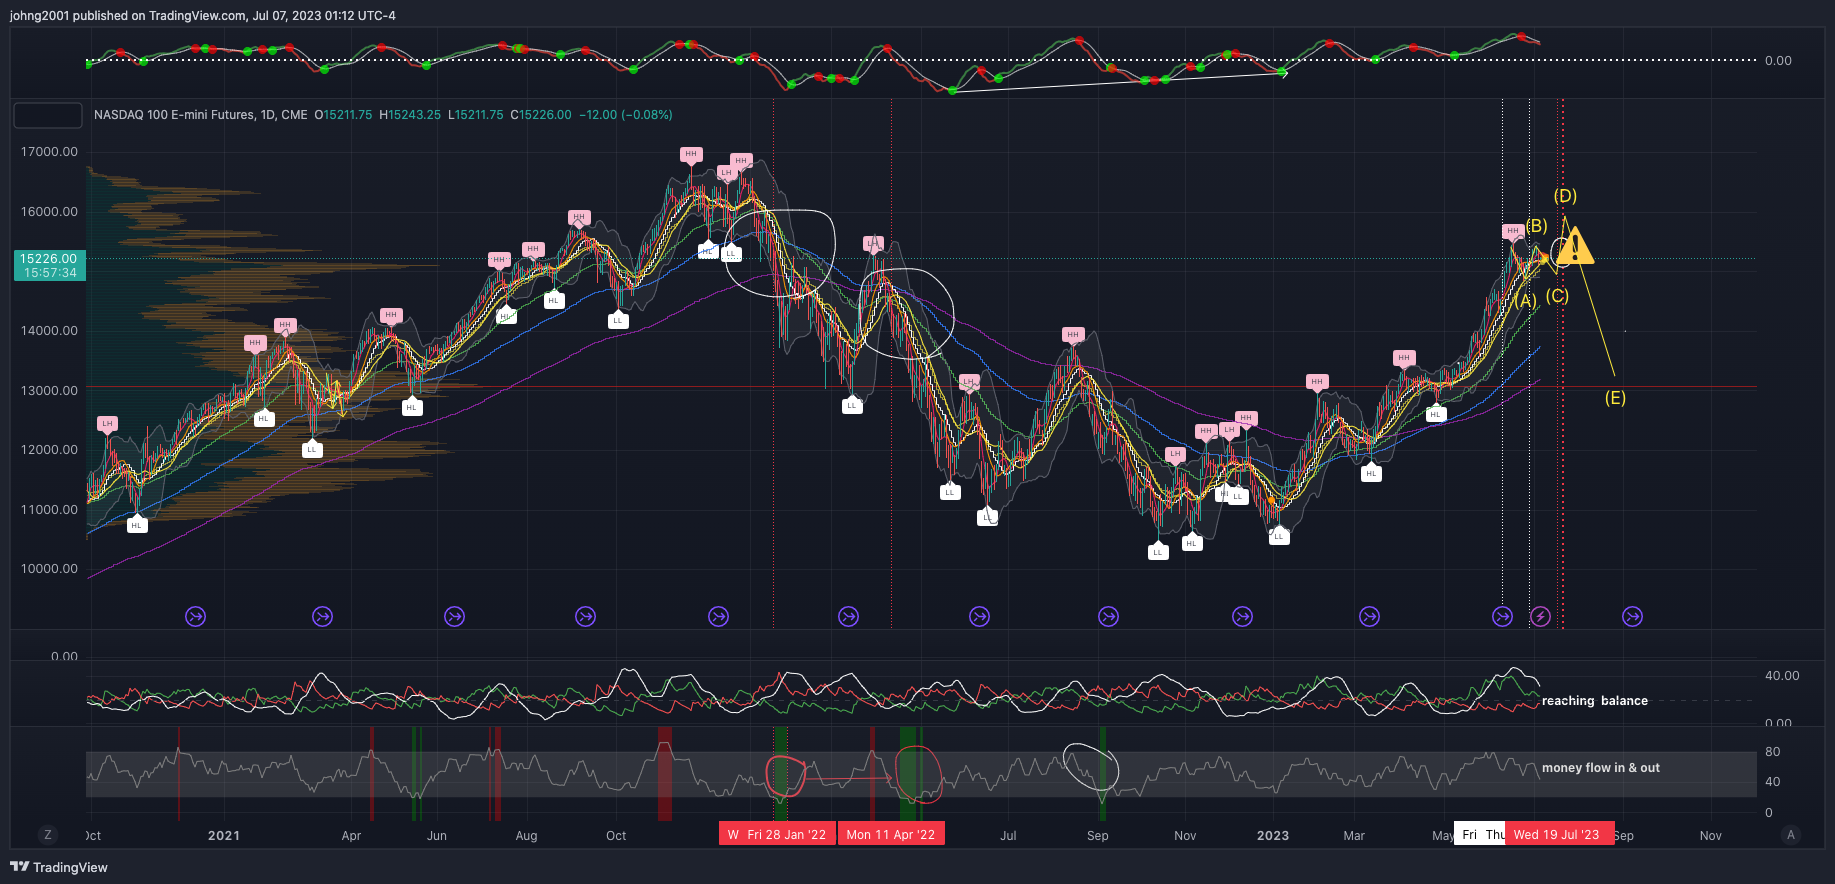Viewport: 1835px width, 884px height.
Task: Select the 'money flow in & out' annotation
Action: pos(1601,768)
